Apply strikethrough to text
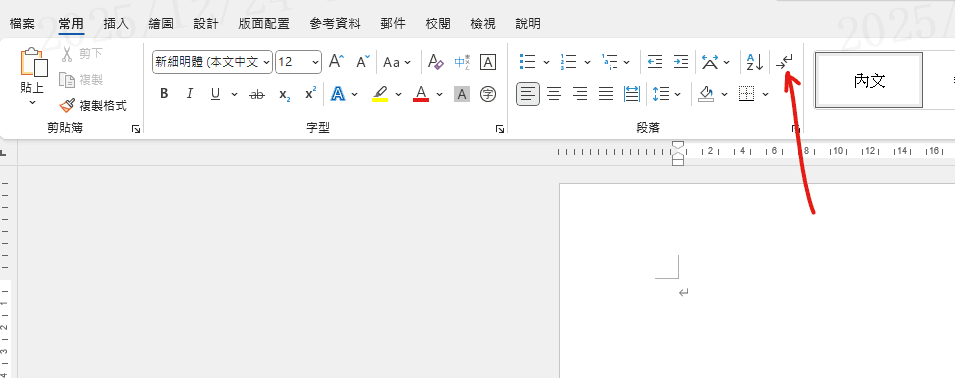 click(x=258, y=94)
